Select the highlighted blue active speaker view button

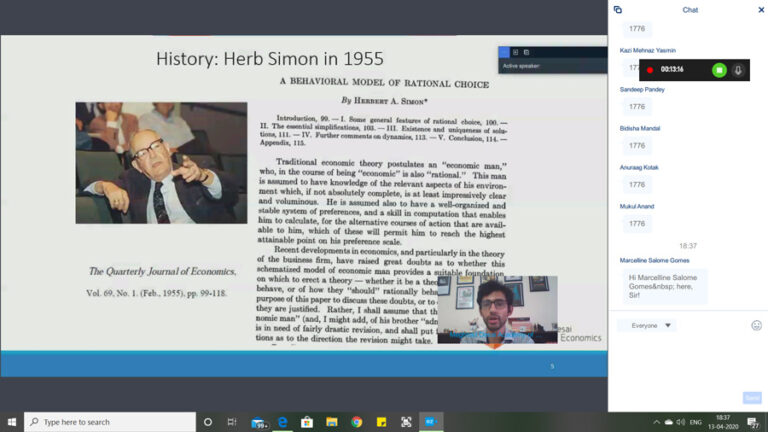(504, 52)
